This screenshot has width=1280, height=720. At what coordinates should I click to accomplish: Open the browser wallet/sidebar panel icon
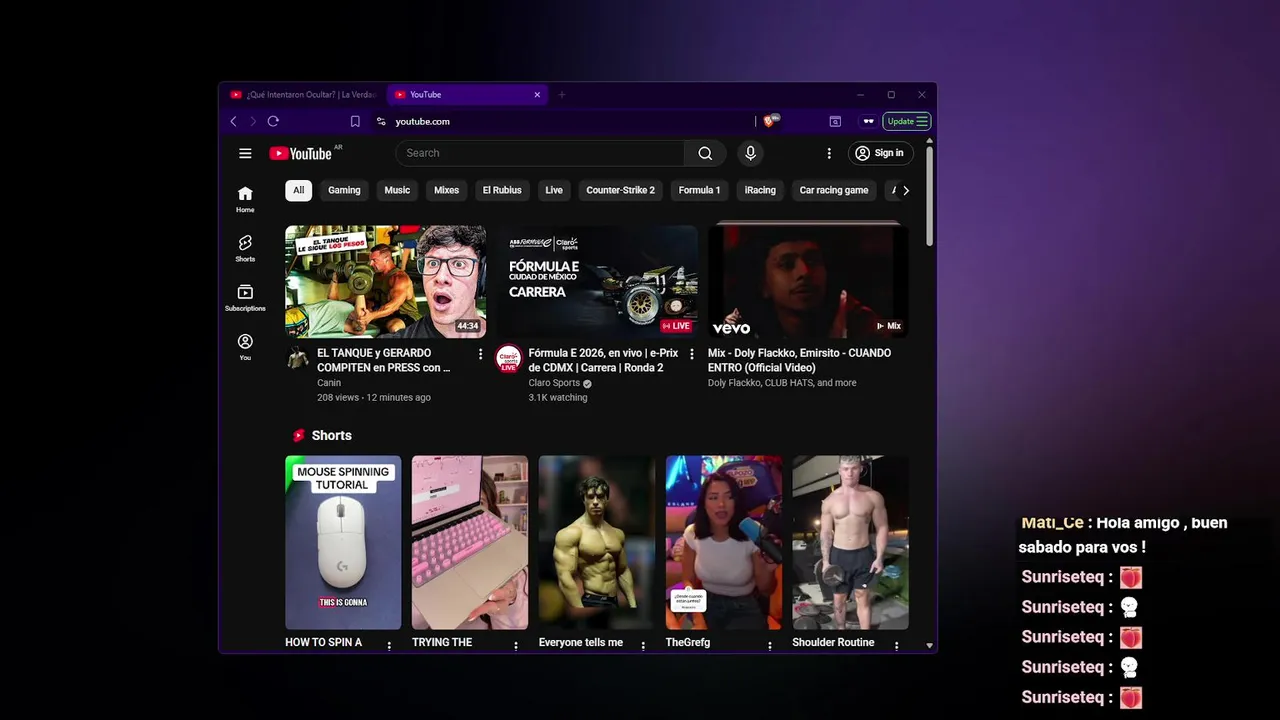click(x=835, y=121)
